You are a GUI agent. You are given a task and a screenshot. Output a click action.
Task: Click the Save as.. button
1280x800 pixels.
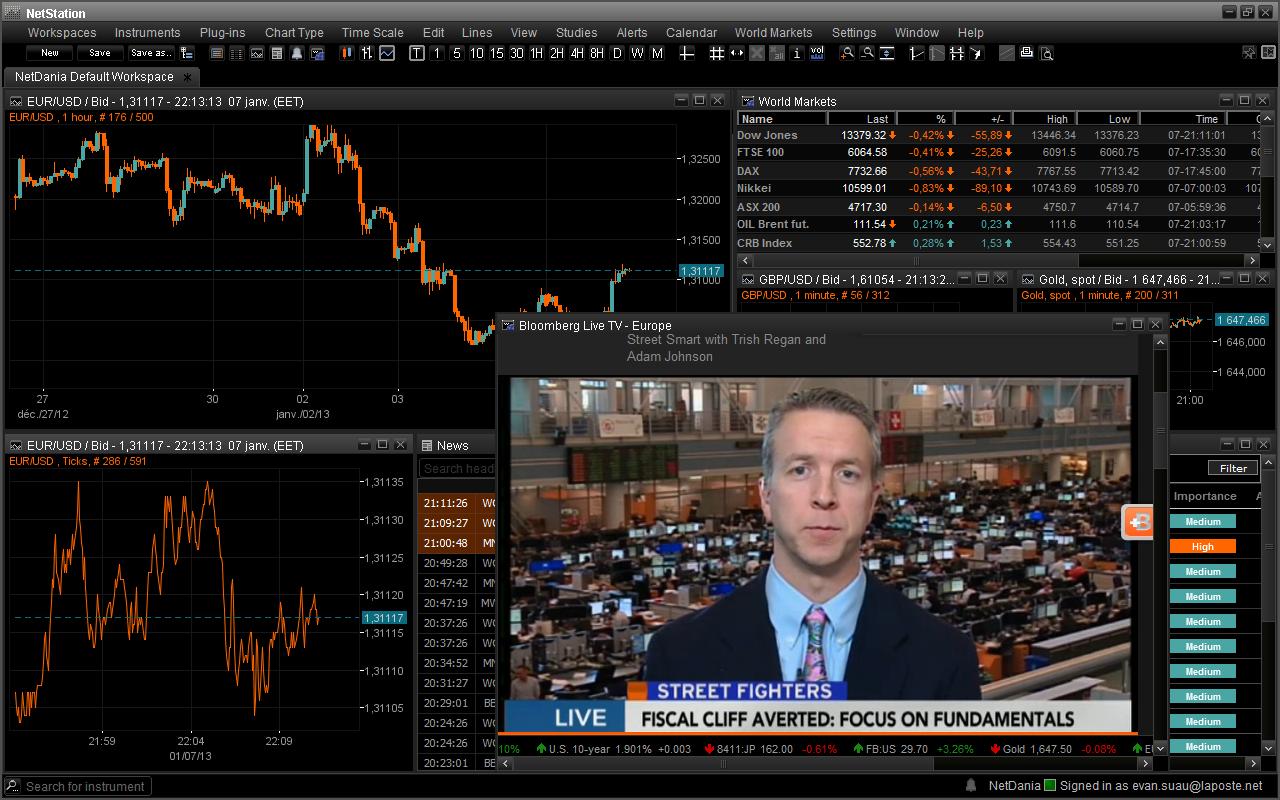pyautogui.click(x=151, y=53)
